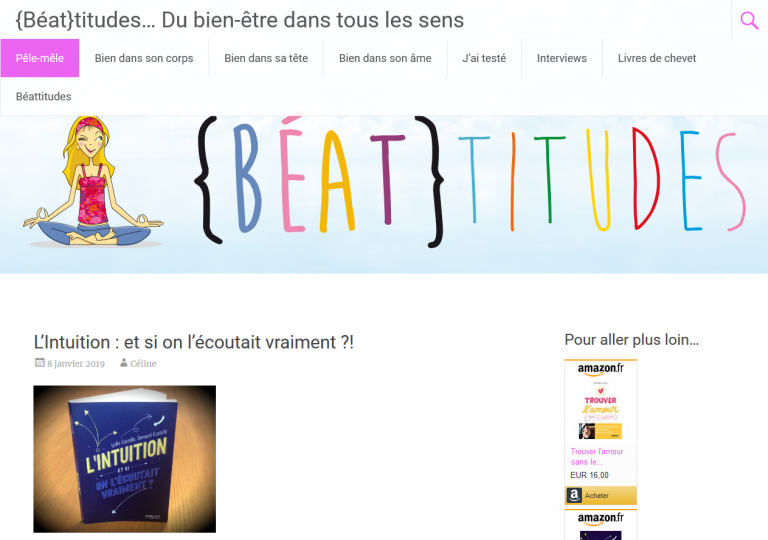The height and width of the screenshot is (540, 768).
Task: Open the L'Intuition book cover thumbnail
Action: coord(124,459)
